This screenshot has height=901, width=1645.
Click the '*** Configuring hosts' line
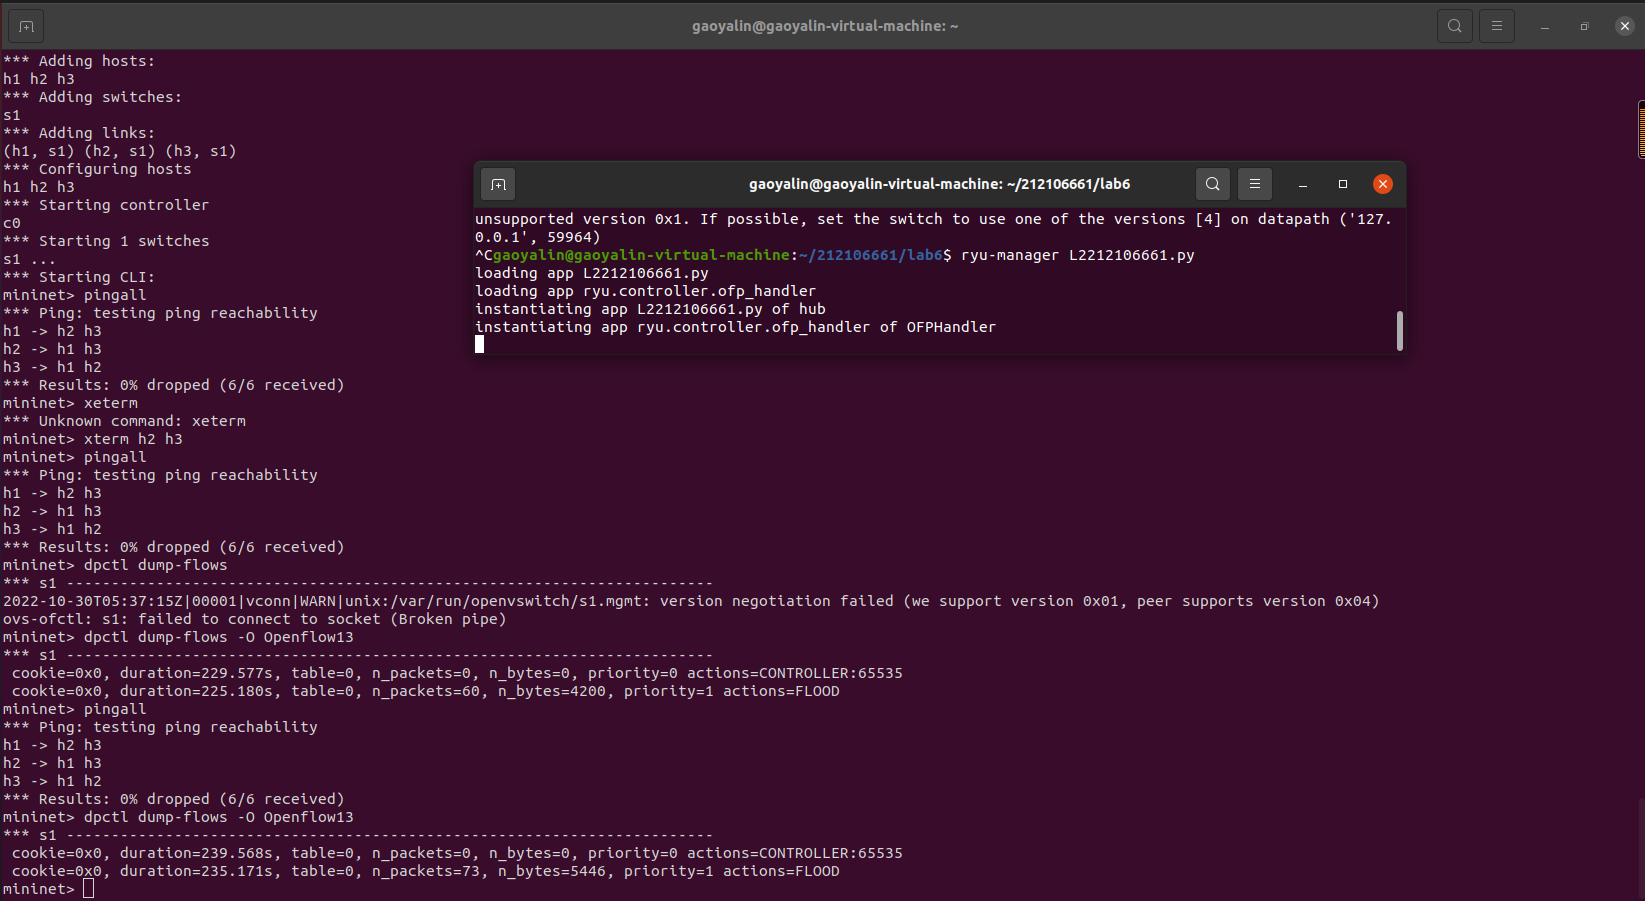(x=97, y=169)
